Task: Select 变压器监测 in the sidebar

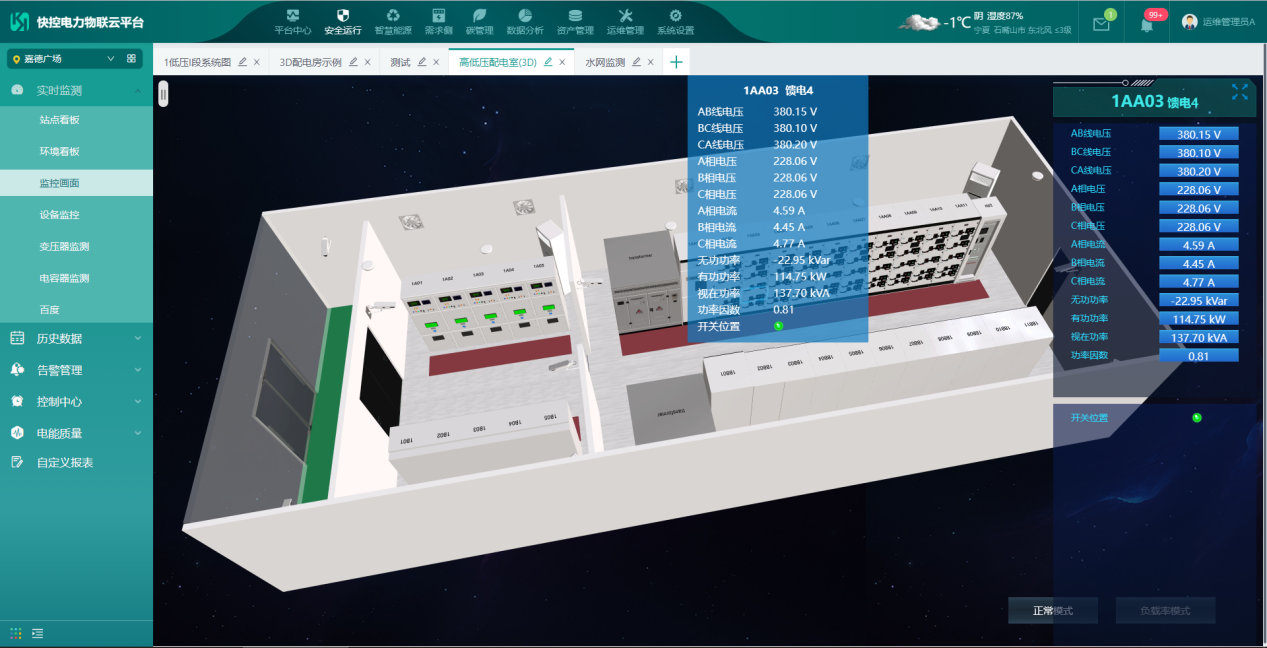Action: [x=76, y=246]
